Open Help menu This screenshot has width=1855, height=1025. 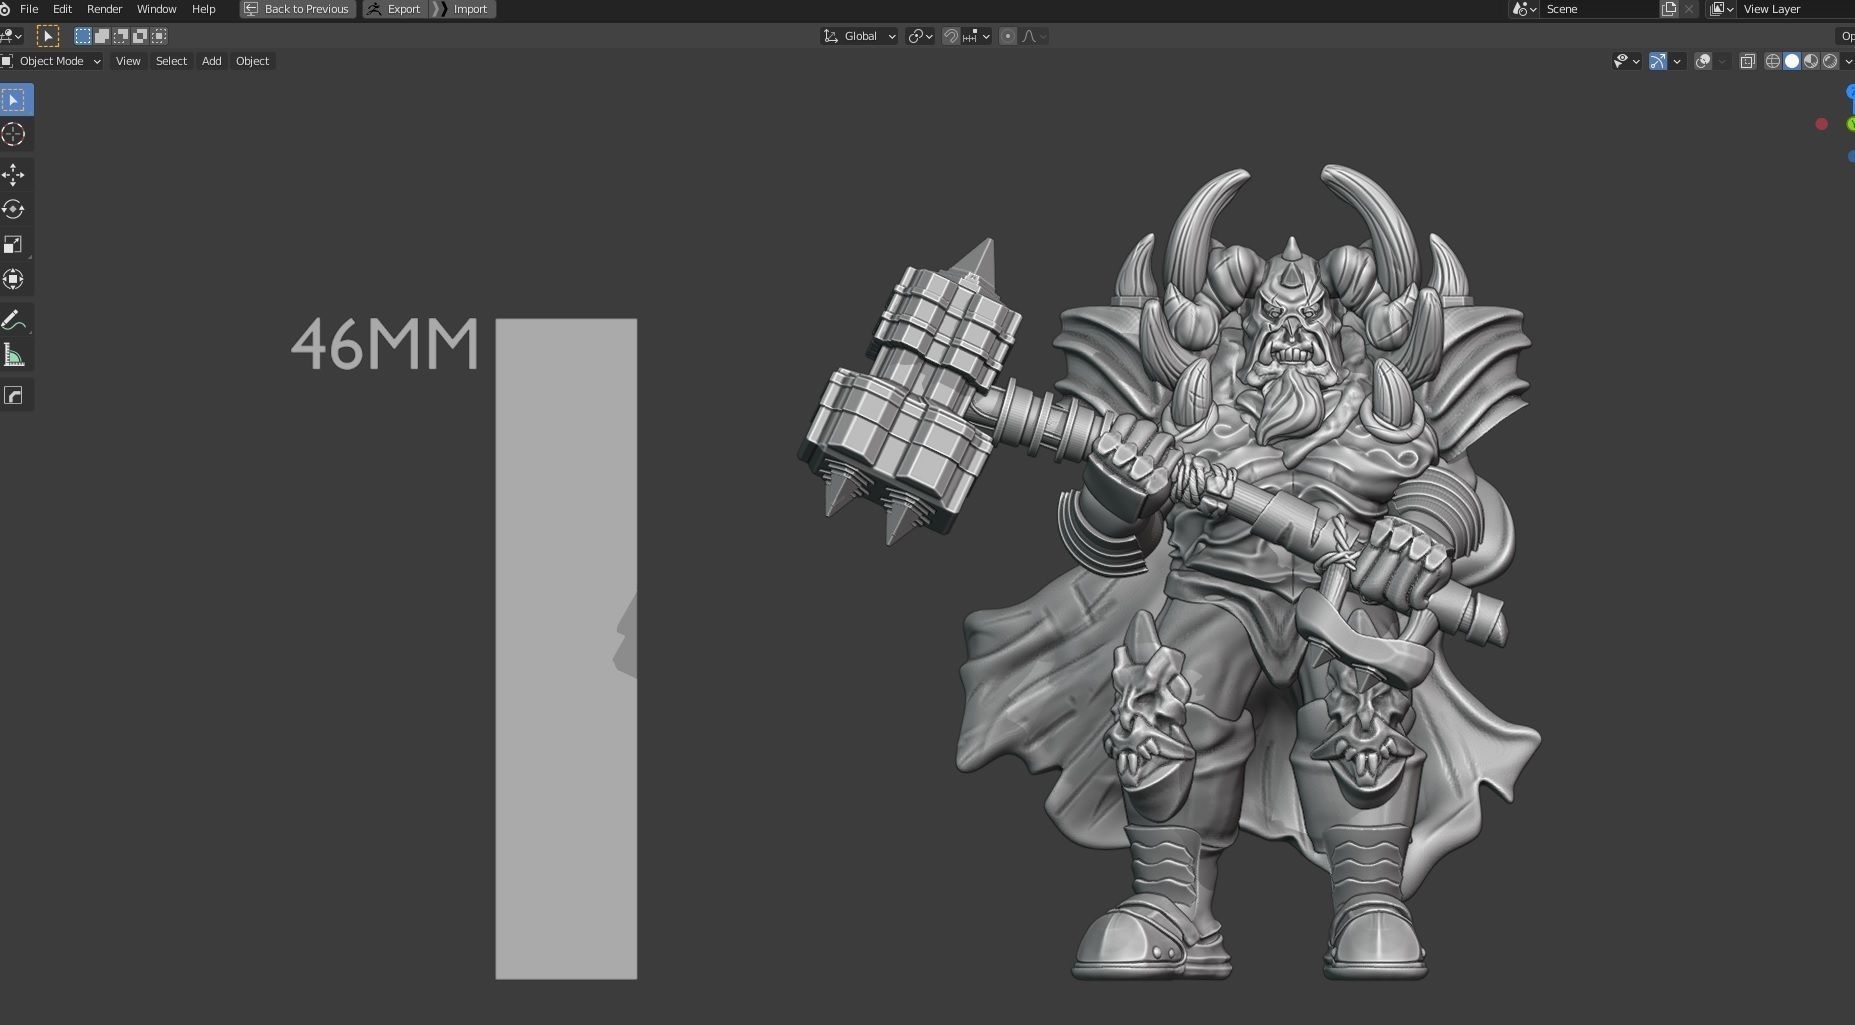coord(203,9)
